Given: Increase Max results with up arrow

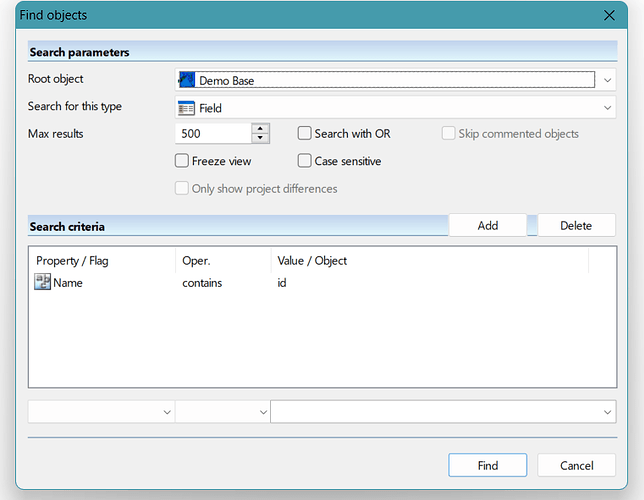Looking at the screenshot, I should 260,129.
